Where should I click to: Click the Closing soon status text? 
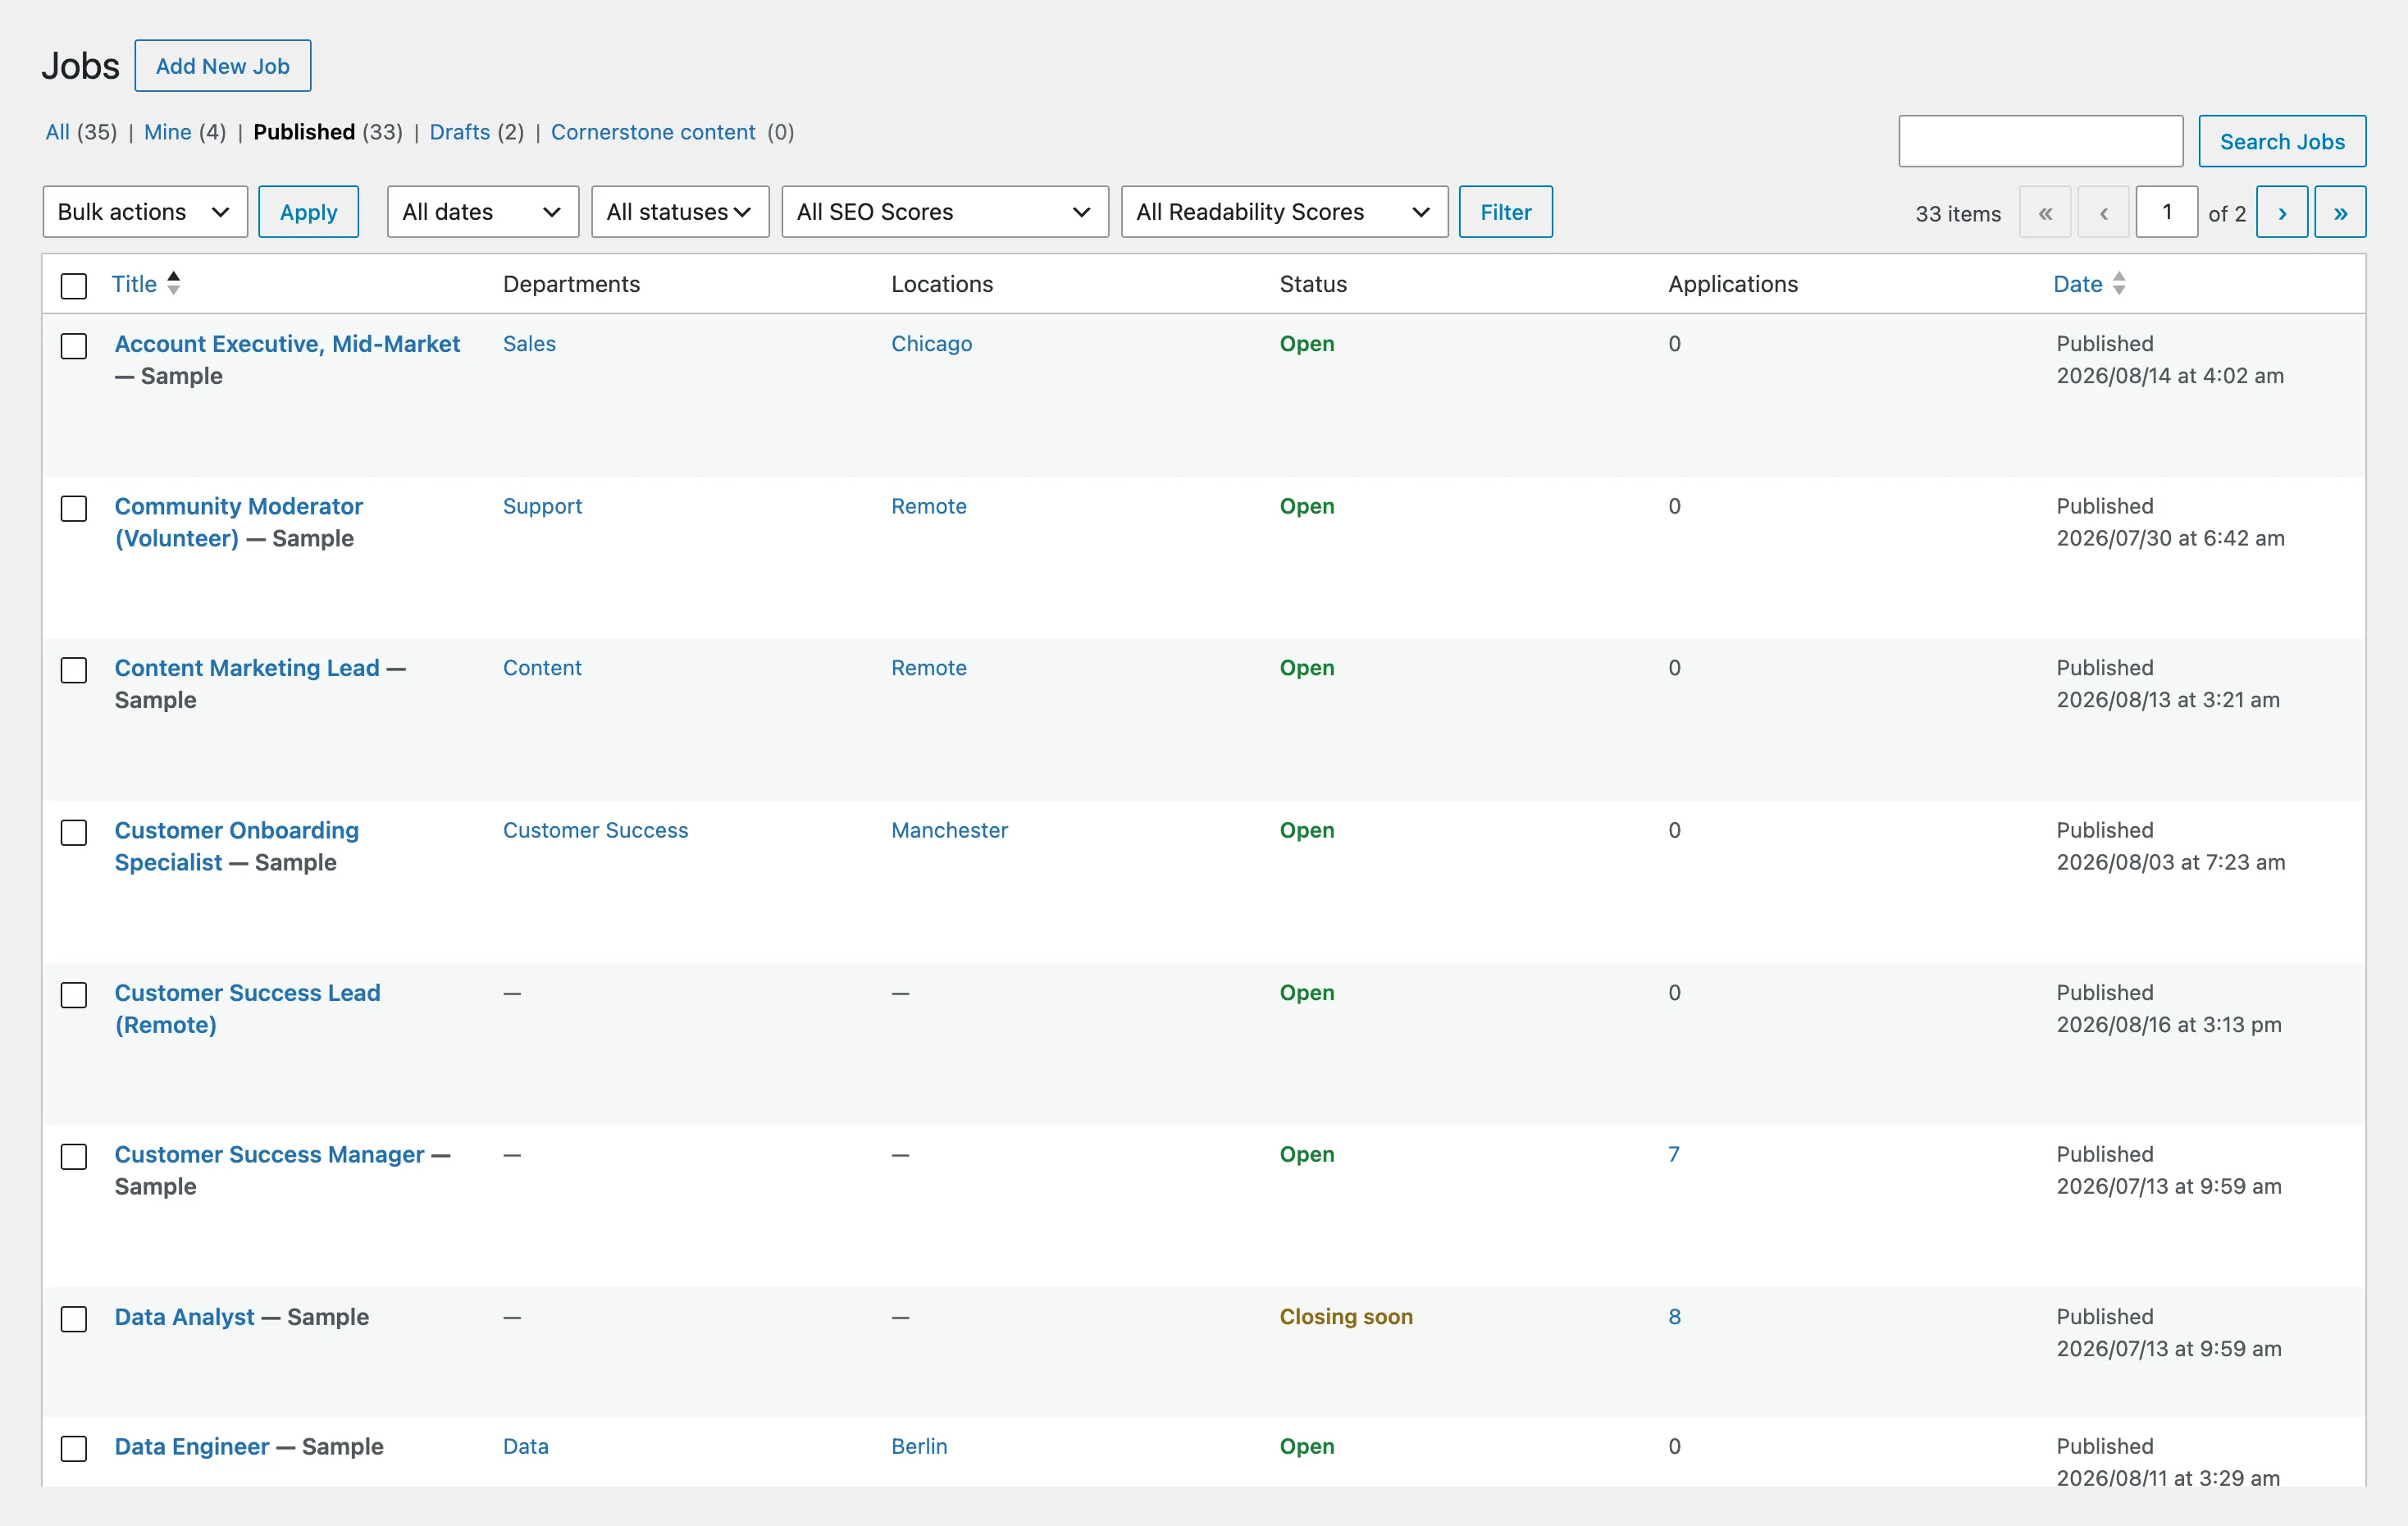click(x=1346, y=1316)
